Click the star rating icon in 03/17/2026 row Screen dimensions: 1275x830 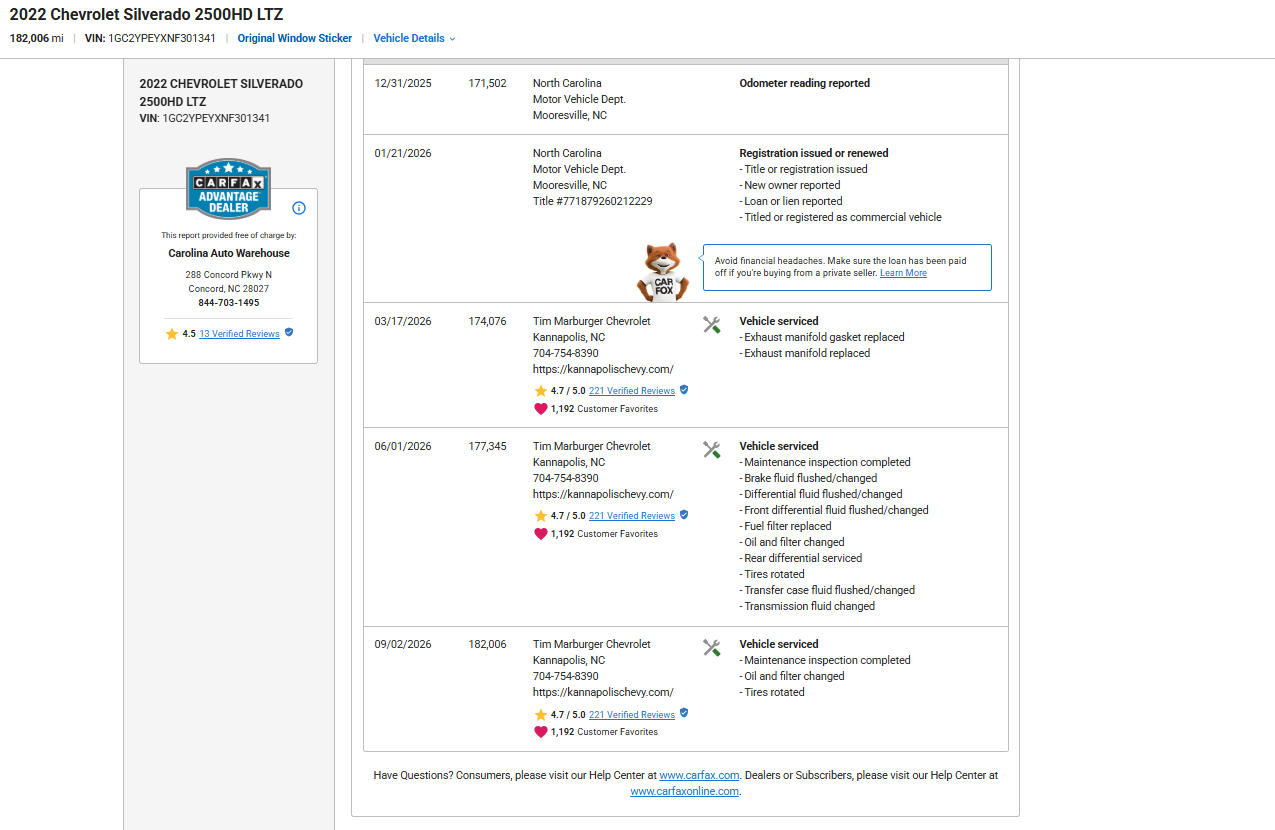(x=540, y=391)
